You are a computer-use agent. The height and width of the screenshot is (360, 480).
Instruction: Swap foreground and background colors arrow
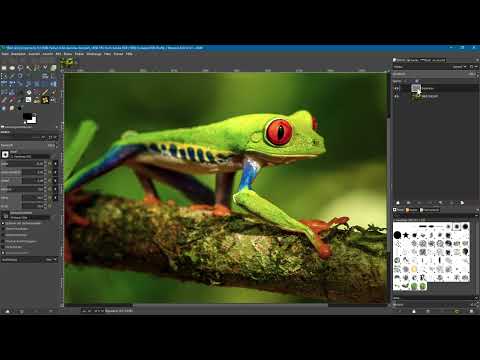[x=35, y=114]
